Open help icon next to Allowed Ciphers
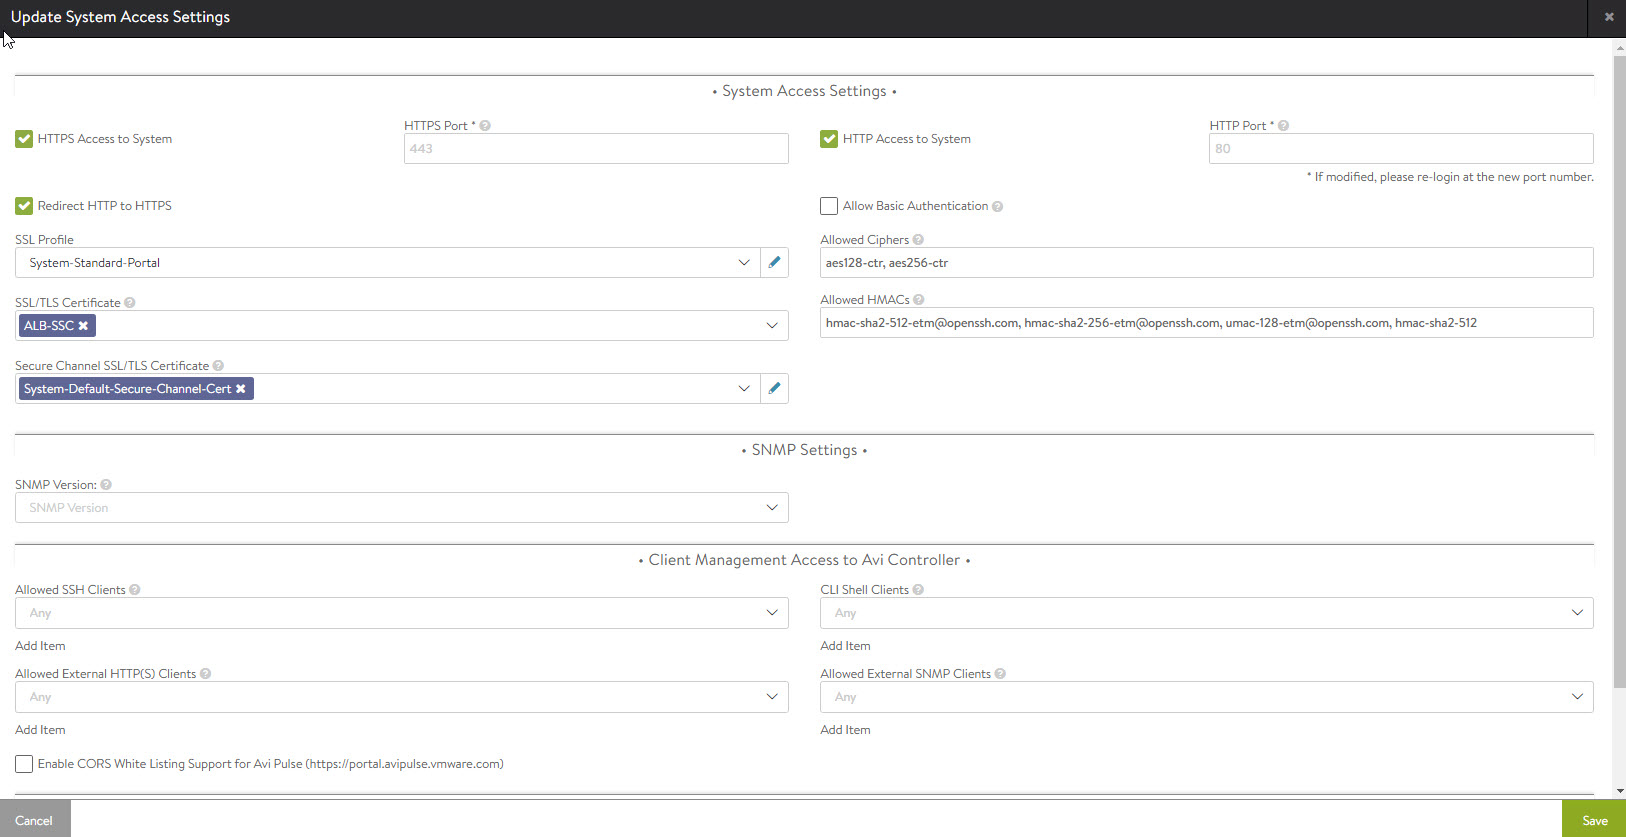The height and width of the screenshot is (837, 1626). 918,240
